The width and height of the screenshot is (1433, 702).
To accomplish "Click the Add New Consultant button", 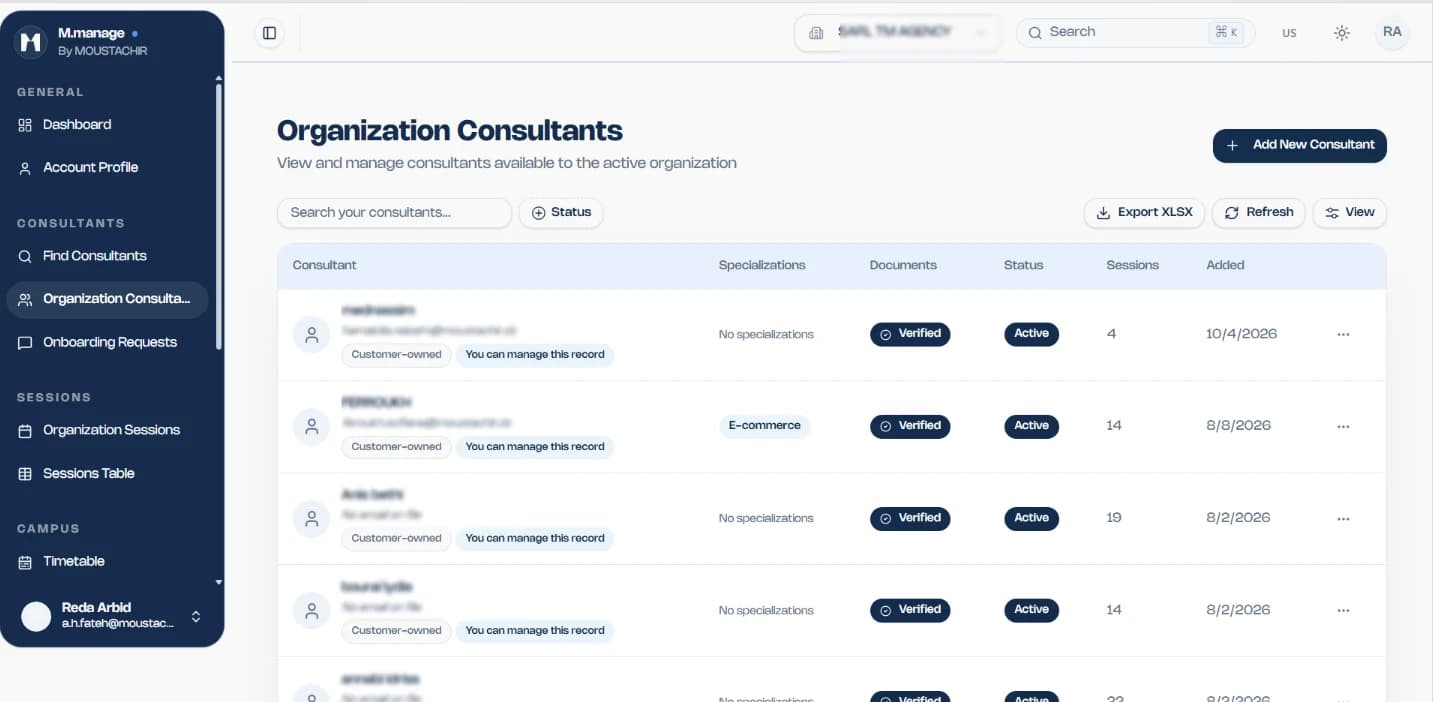I will [x=1300, y=145].
